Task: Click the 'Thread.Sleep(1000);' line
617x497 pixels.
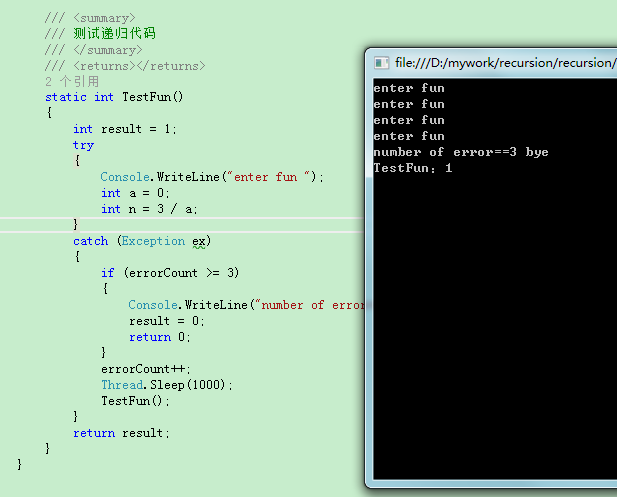Action: tap(167, 385)
